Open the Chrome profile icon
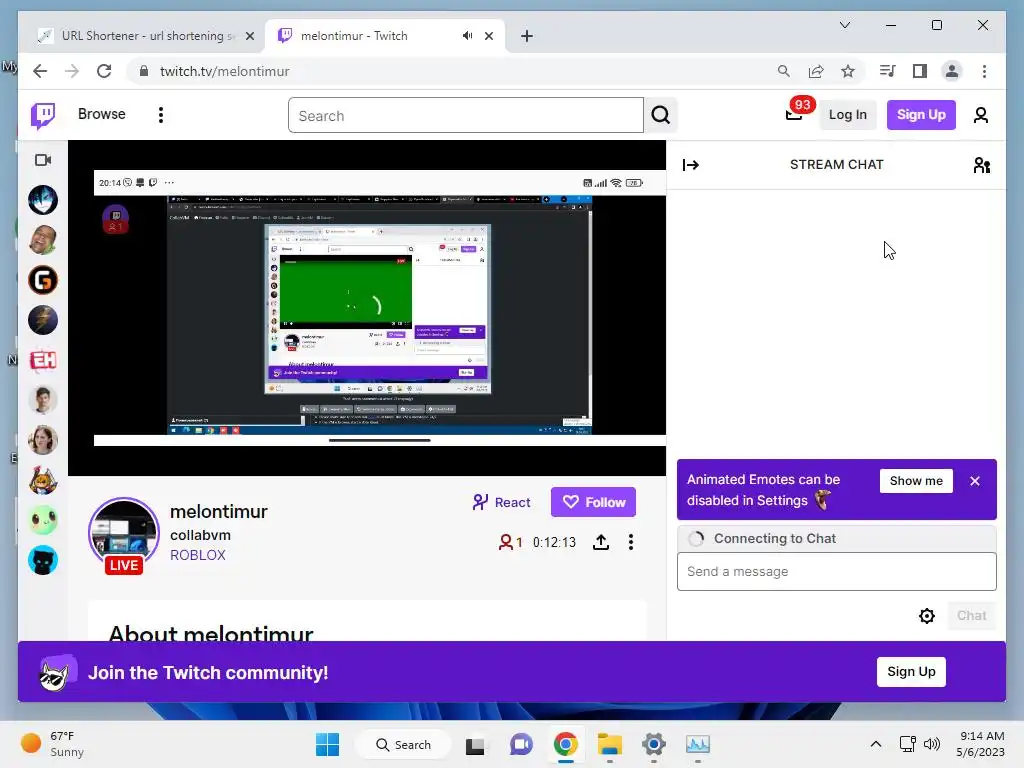The image size is (1024, 768). pyautogui.click(x=952, y=71)
